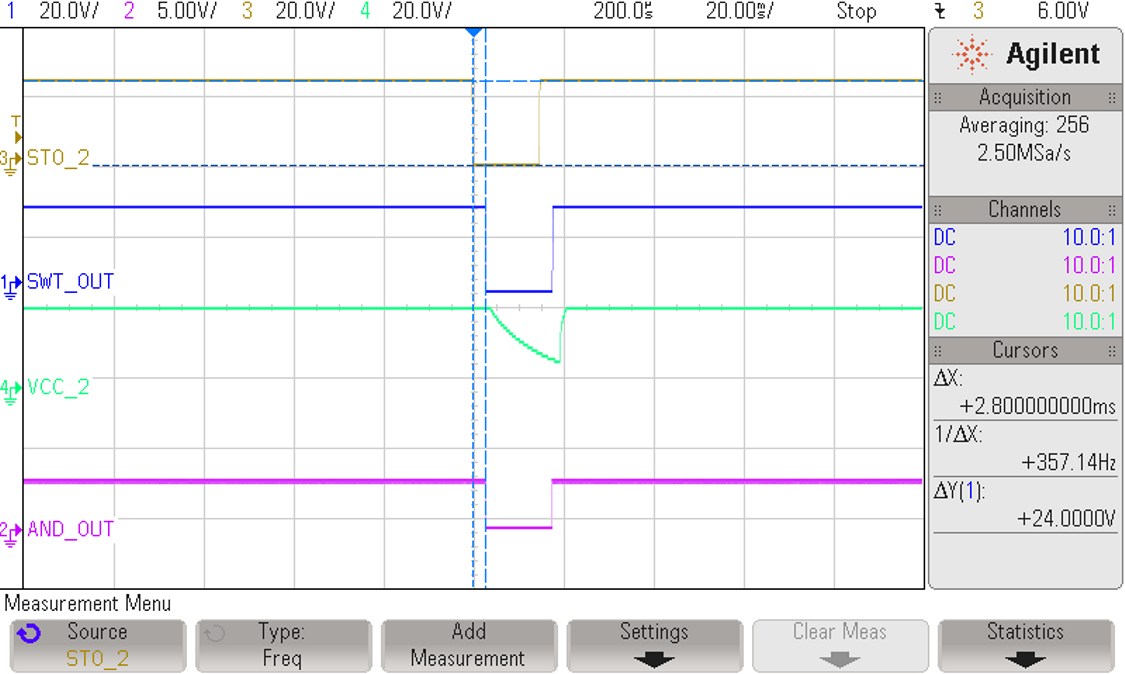Toggle the Stop acquisition status
The image size is (1125, 674).
tap(857, 12)
